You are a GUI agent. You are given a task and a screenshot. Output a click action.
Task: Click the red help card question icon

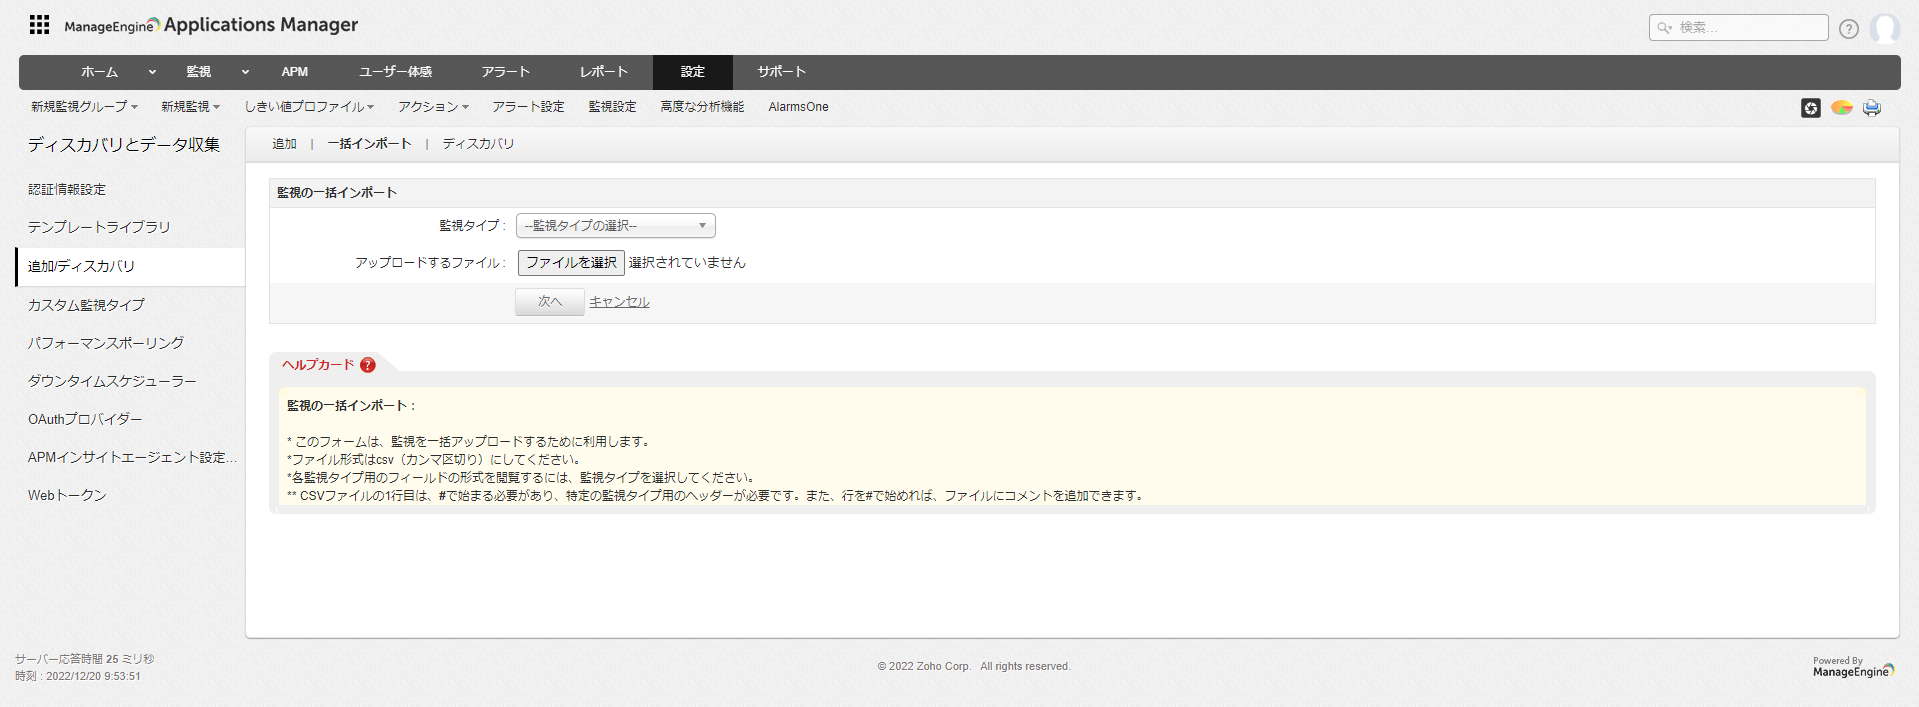[368, 365]
